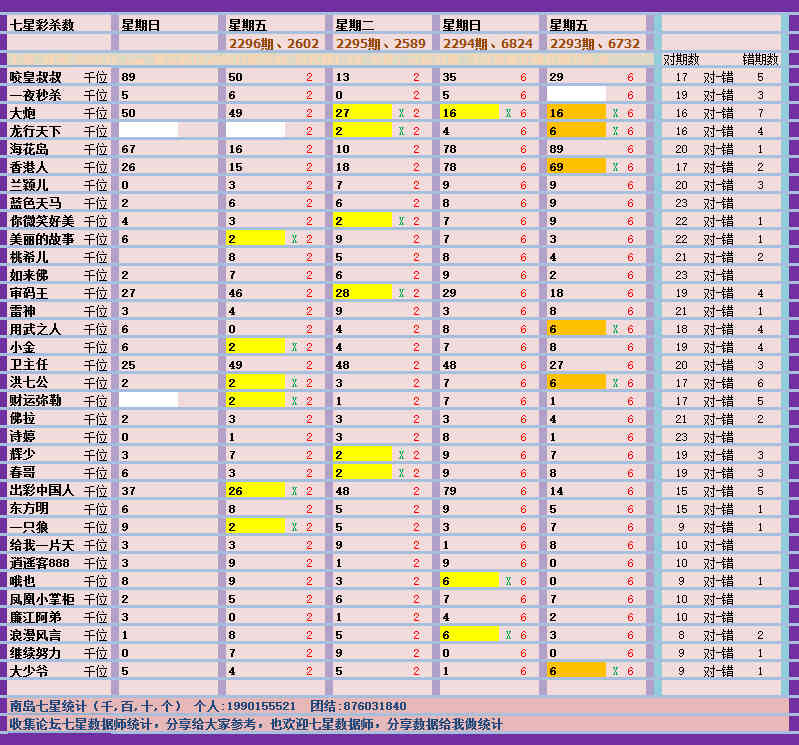Click the green X in 大少爷 row
Screen dimensions: 799x745
pyautogui.click(x=616, y=671)
